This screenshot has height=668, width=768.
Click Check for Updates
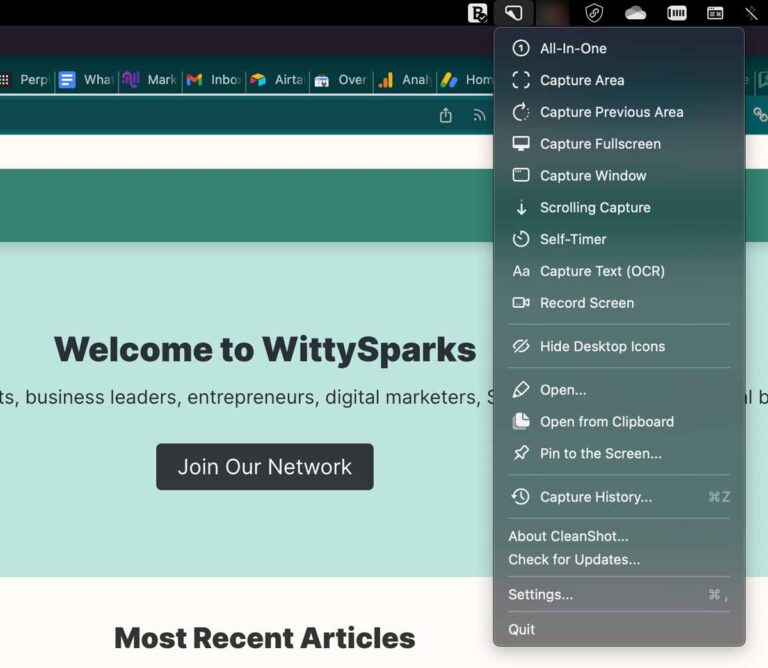coord(574,560)
